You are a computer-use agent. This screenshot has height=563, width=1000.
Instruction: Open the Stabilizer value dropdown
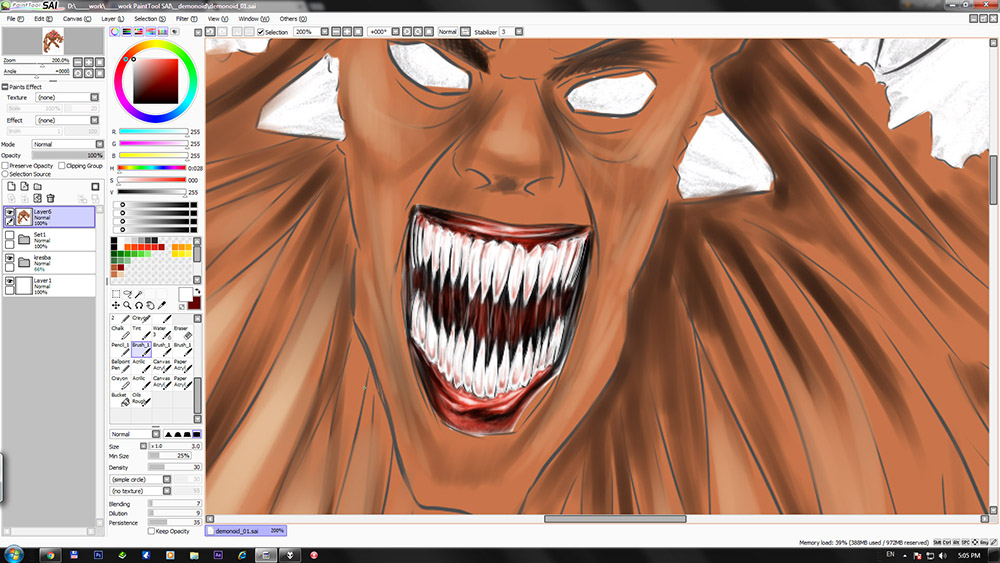pos(519,31)
